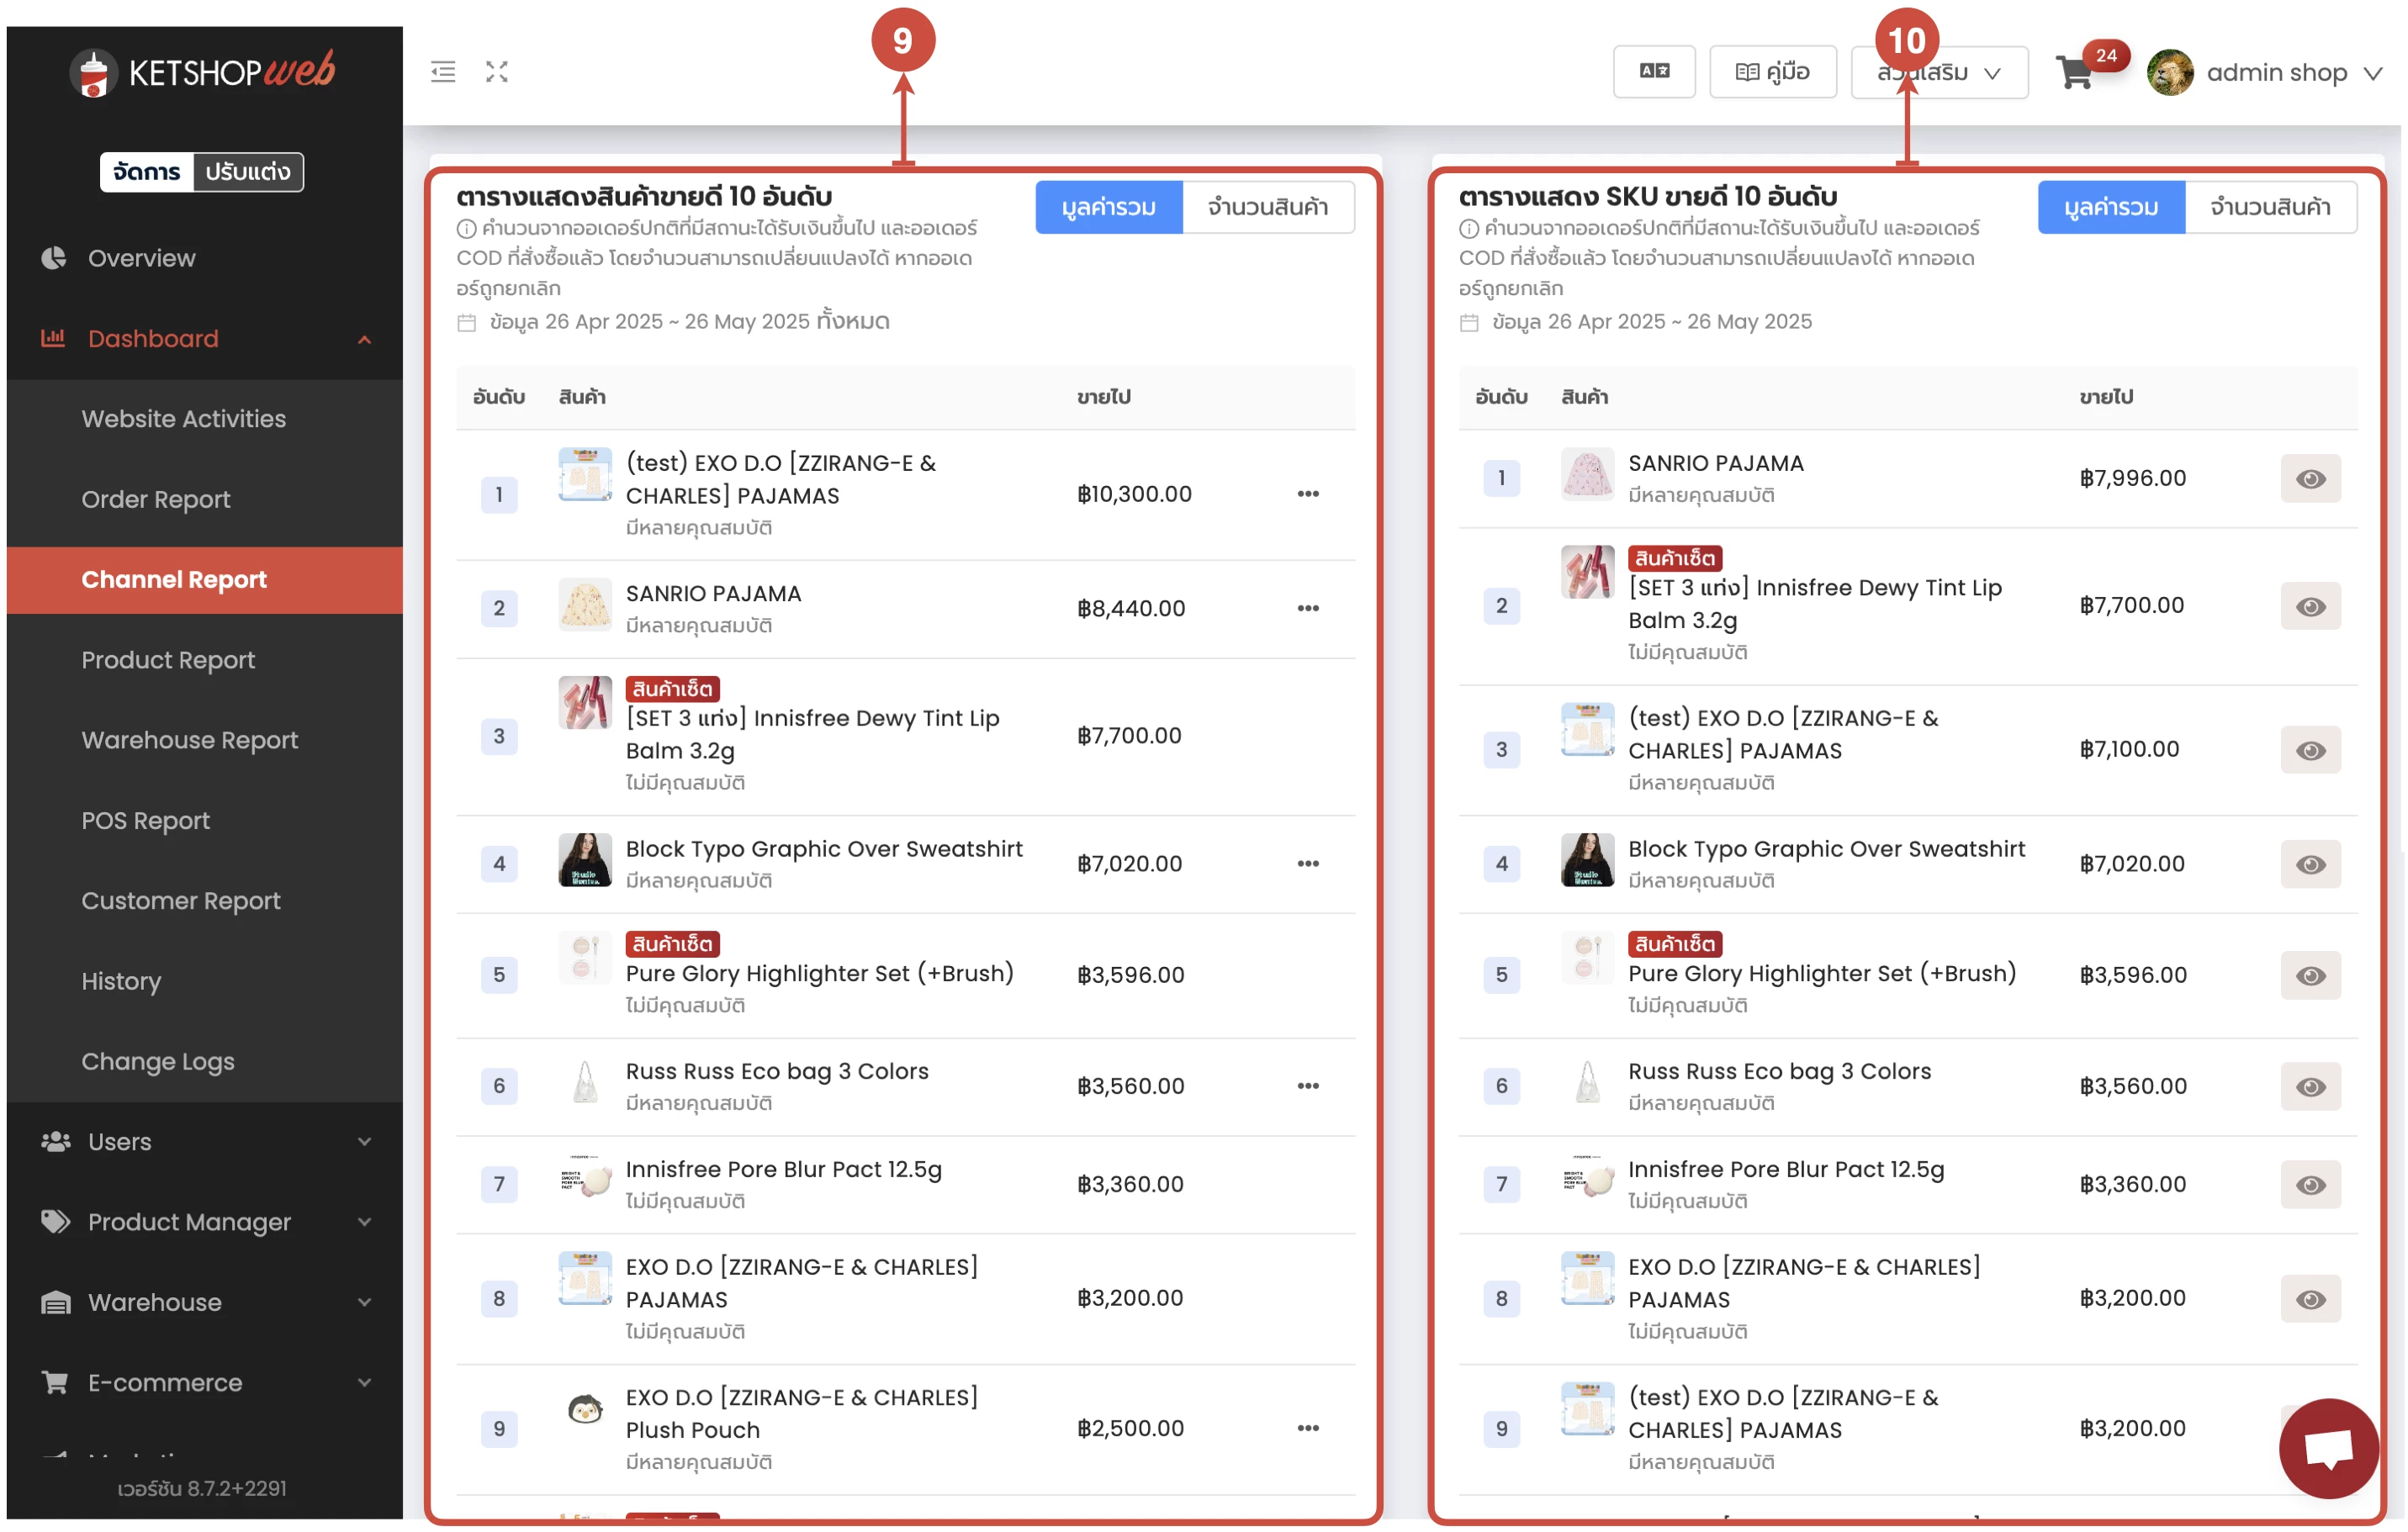Click the calendar icon in SKU table

point(1469,323)
